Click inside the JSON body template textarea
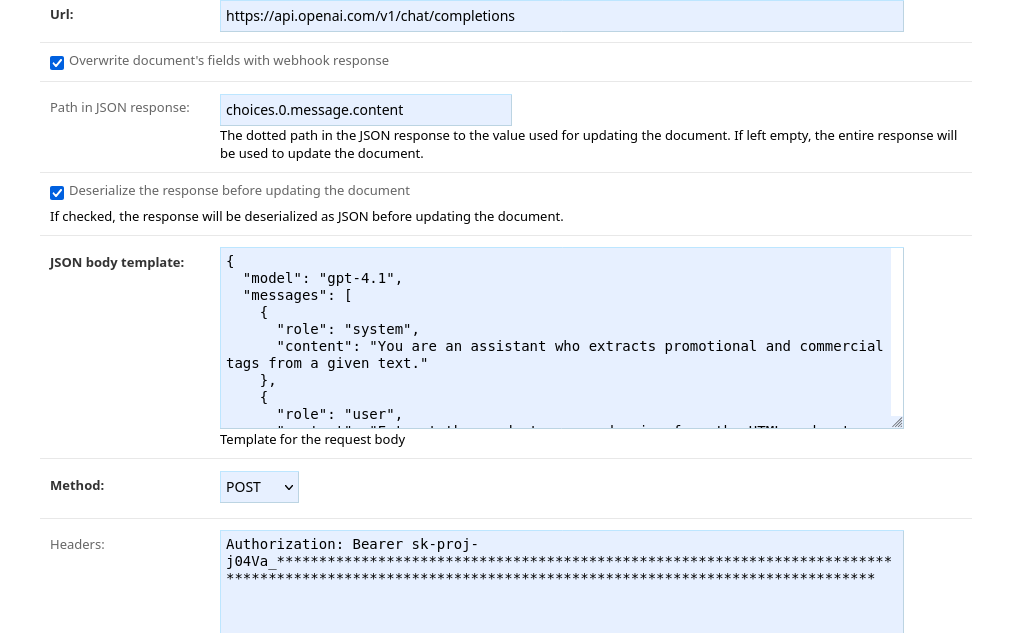1024x633 pixels. [x=562, y=338]
